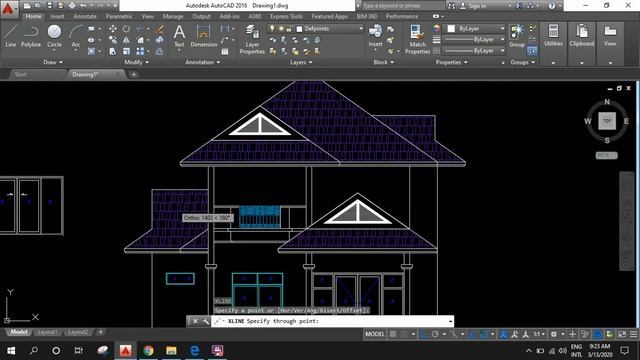Screen dimensions: 640x360
Task: Toggle Ortho mode in status bar
Action: pos(424,334)
